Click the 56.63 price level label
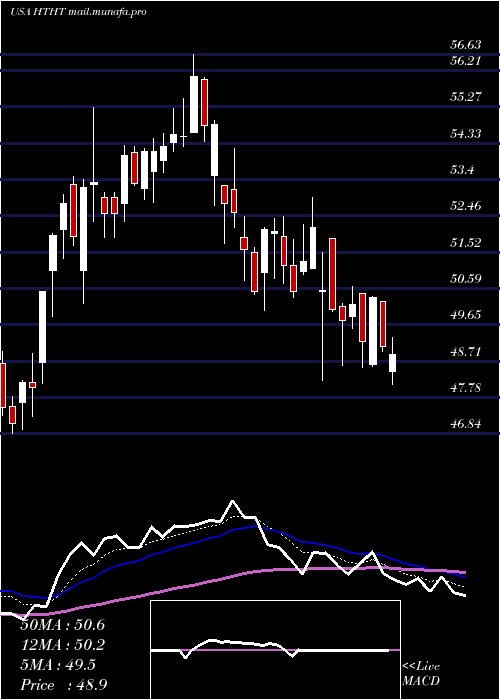The height and width of the screenshot is (700, 500). click(x=466, y=45)
